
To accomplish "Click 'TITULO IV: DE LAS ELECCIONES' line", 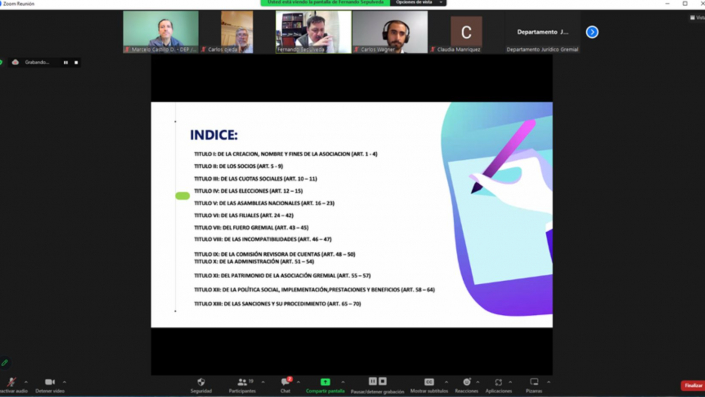I will coord(248,191).
